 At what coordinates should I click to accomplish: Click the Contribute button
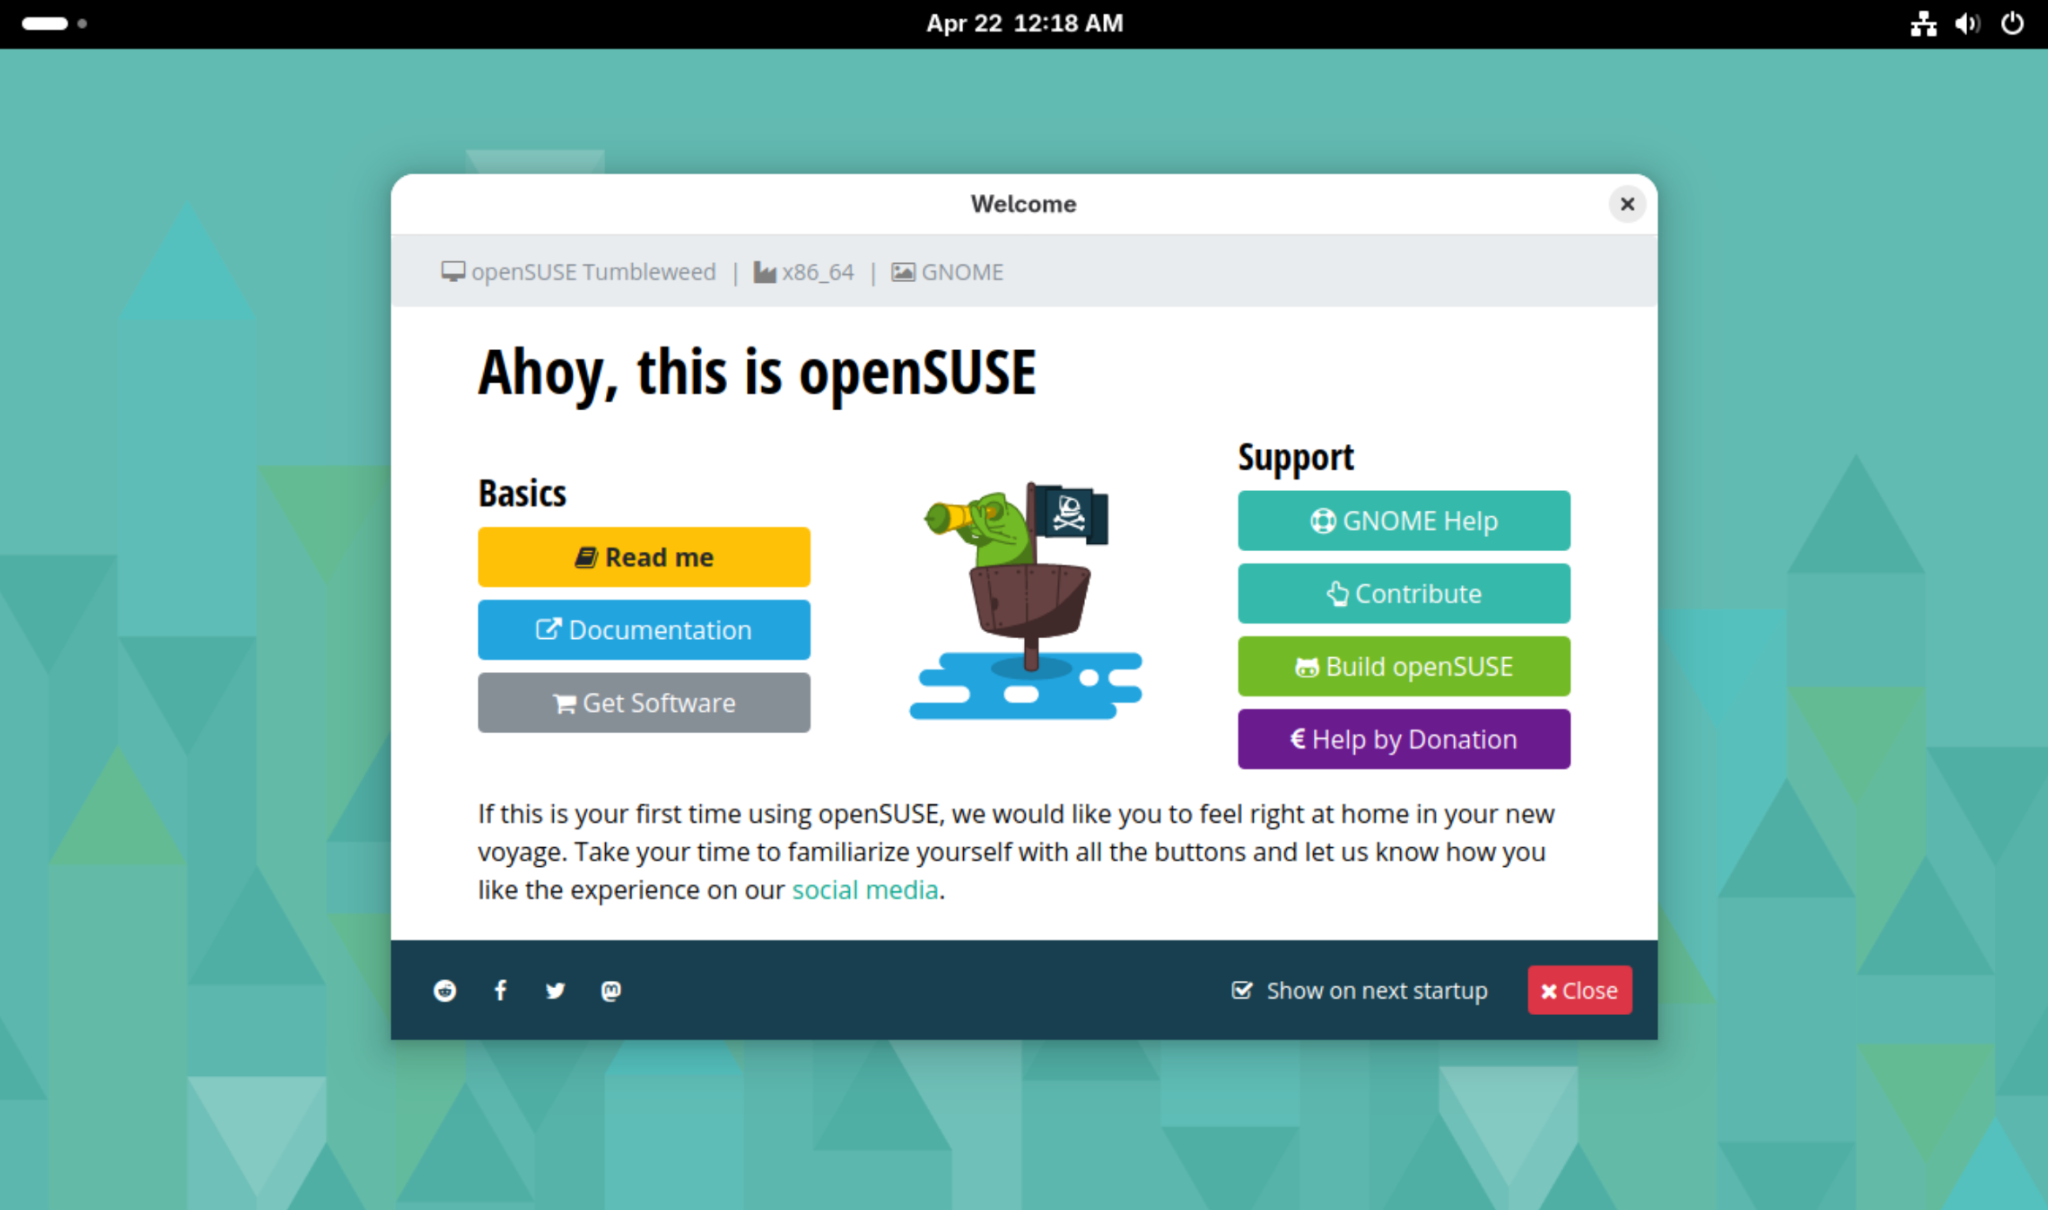point(1403,593)
